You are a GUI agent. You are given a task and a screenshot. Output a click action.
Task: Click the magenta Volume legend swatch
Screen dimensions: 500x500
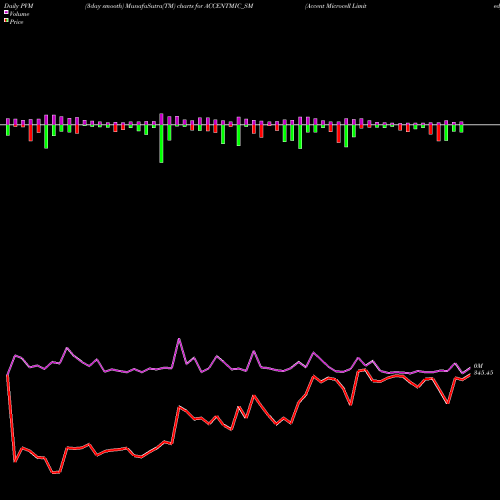tap(6, 13)
